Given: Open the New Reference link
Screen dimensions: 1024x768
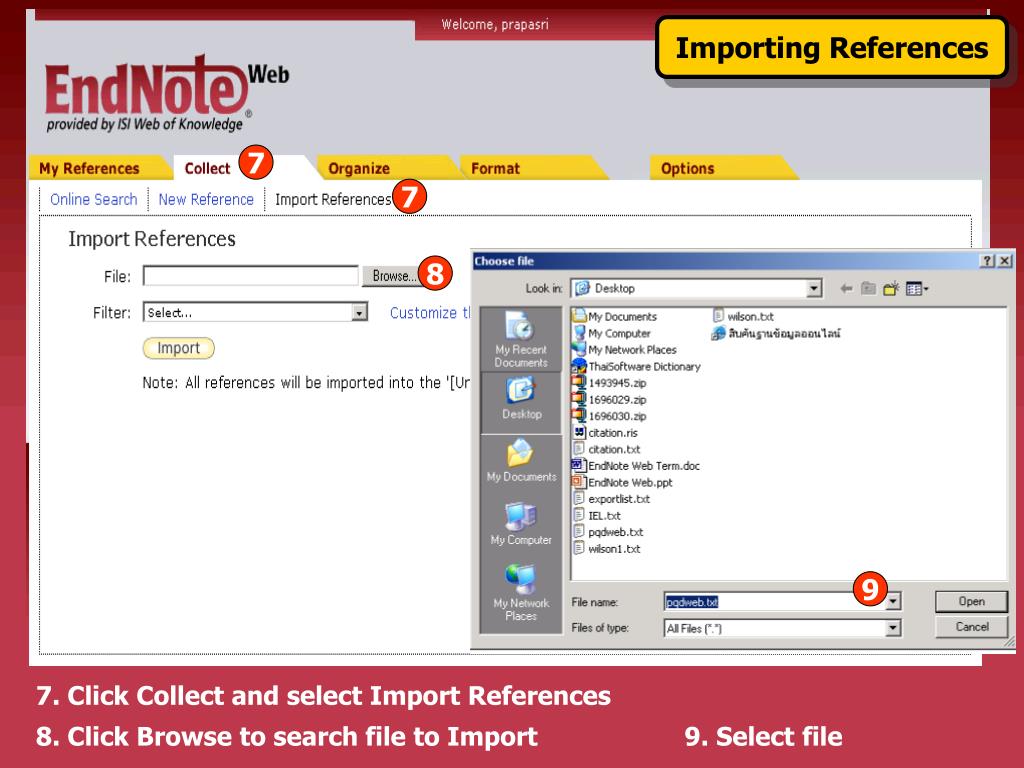Looking at the screenshot, I should point(206,199).
